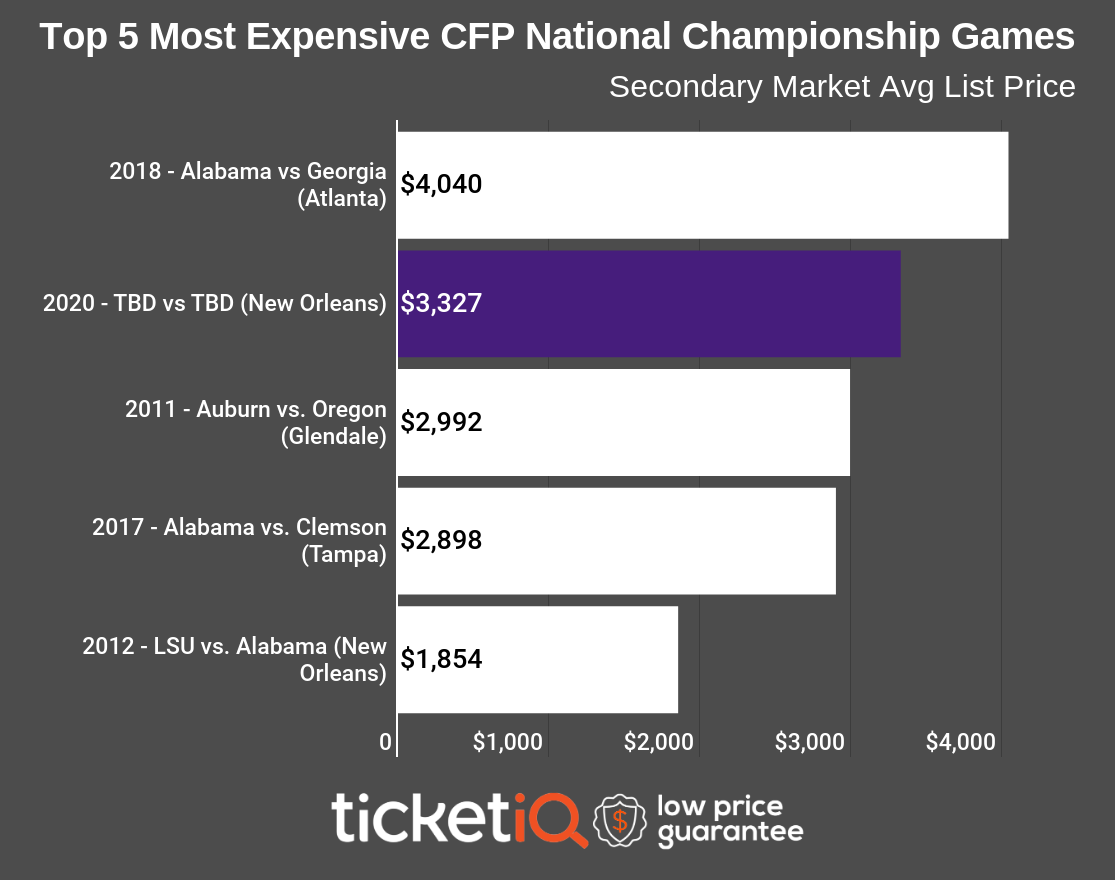Click the ticketIQ logo text
Viewport: 1115px width, 880px height.
pos(459,820)
